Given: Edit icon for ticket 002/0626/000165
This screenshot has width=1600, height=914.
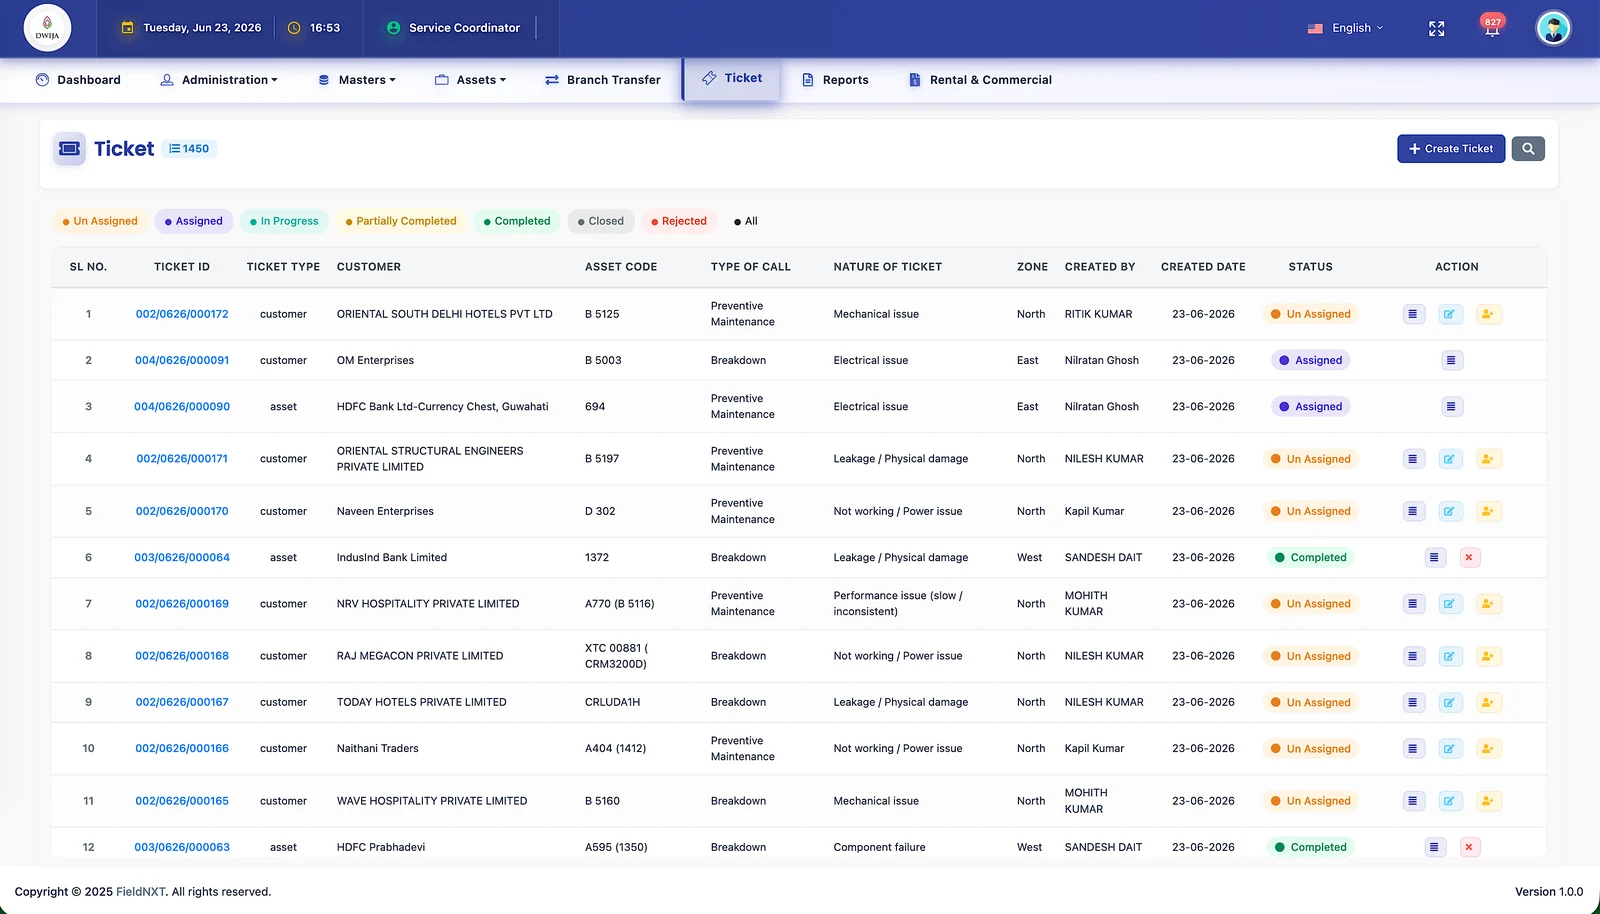Looking at the screenshot, I should click(x=1448, y=801).
